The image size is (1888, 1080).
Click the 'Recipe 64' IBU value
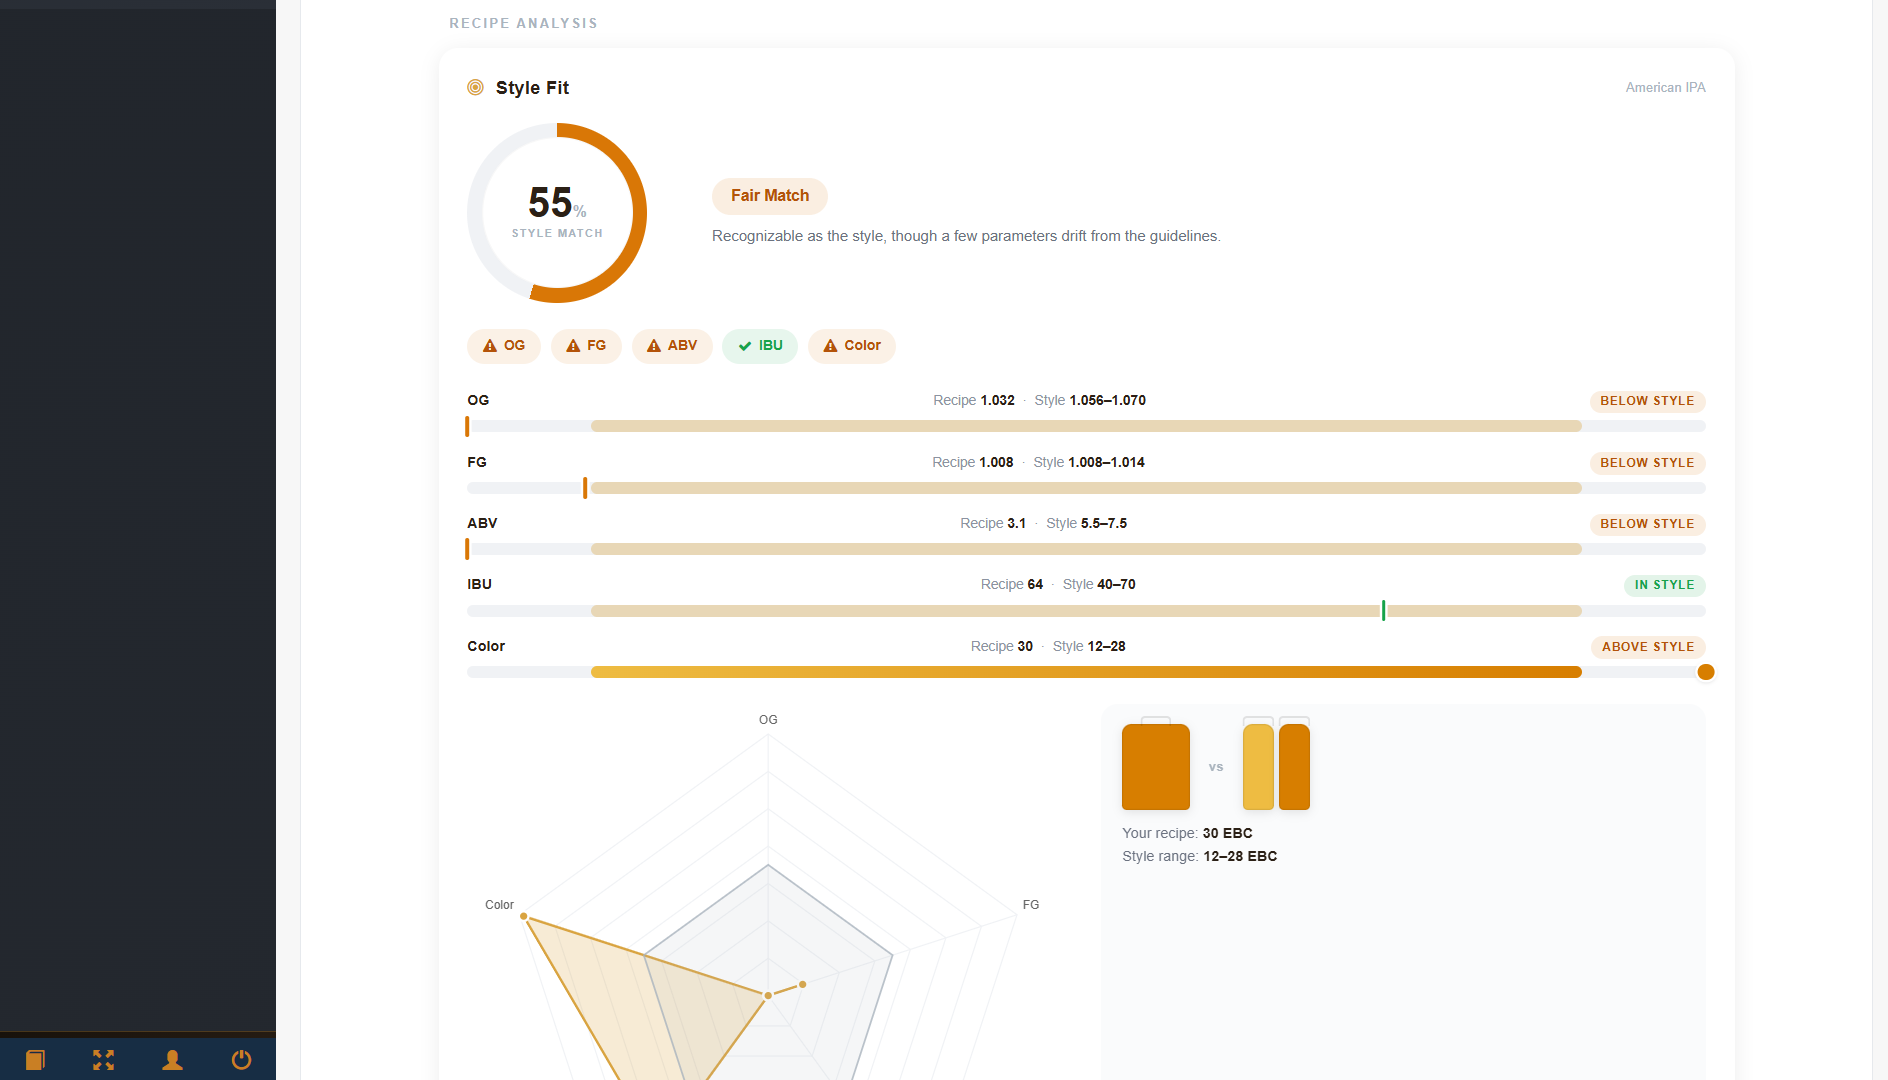coord(1012,584)
